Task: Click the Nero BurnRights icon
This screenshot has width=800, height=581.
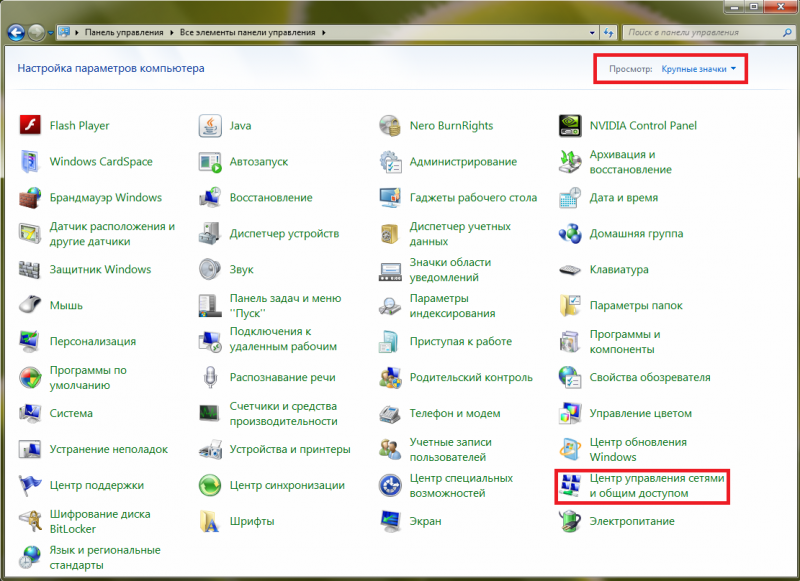Action: point(390,125)
